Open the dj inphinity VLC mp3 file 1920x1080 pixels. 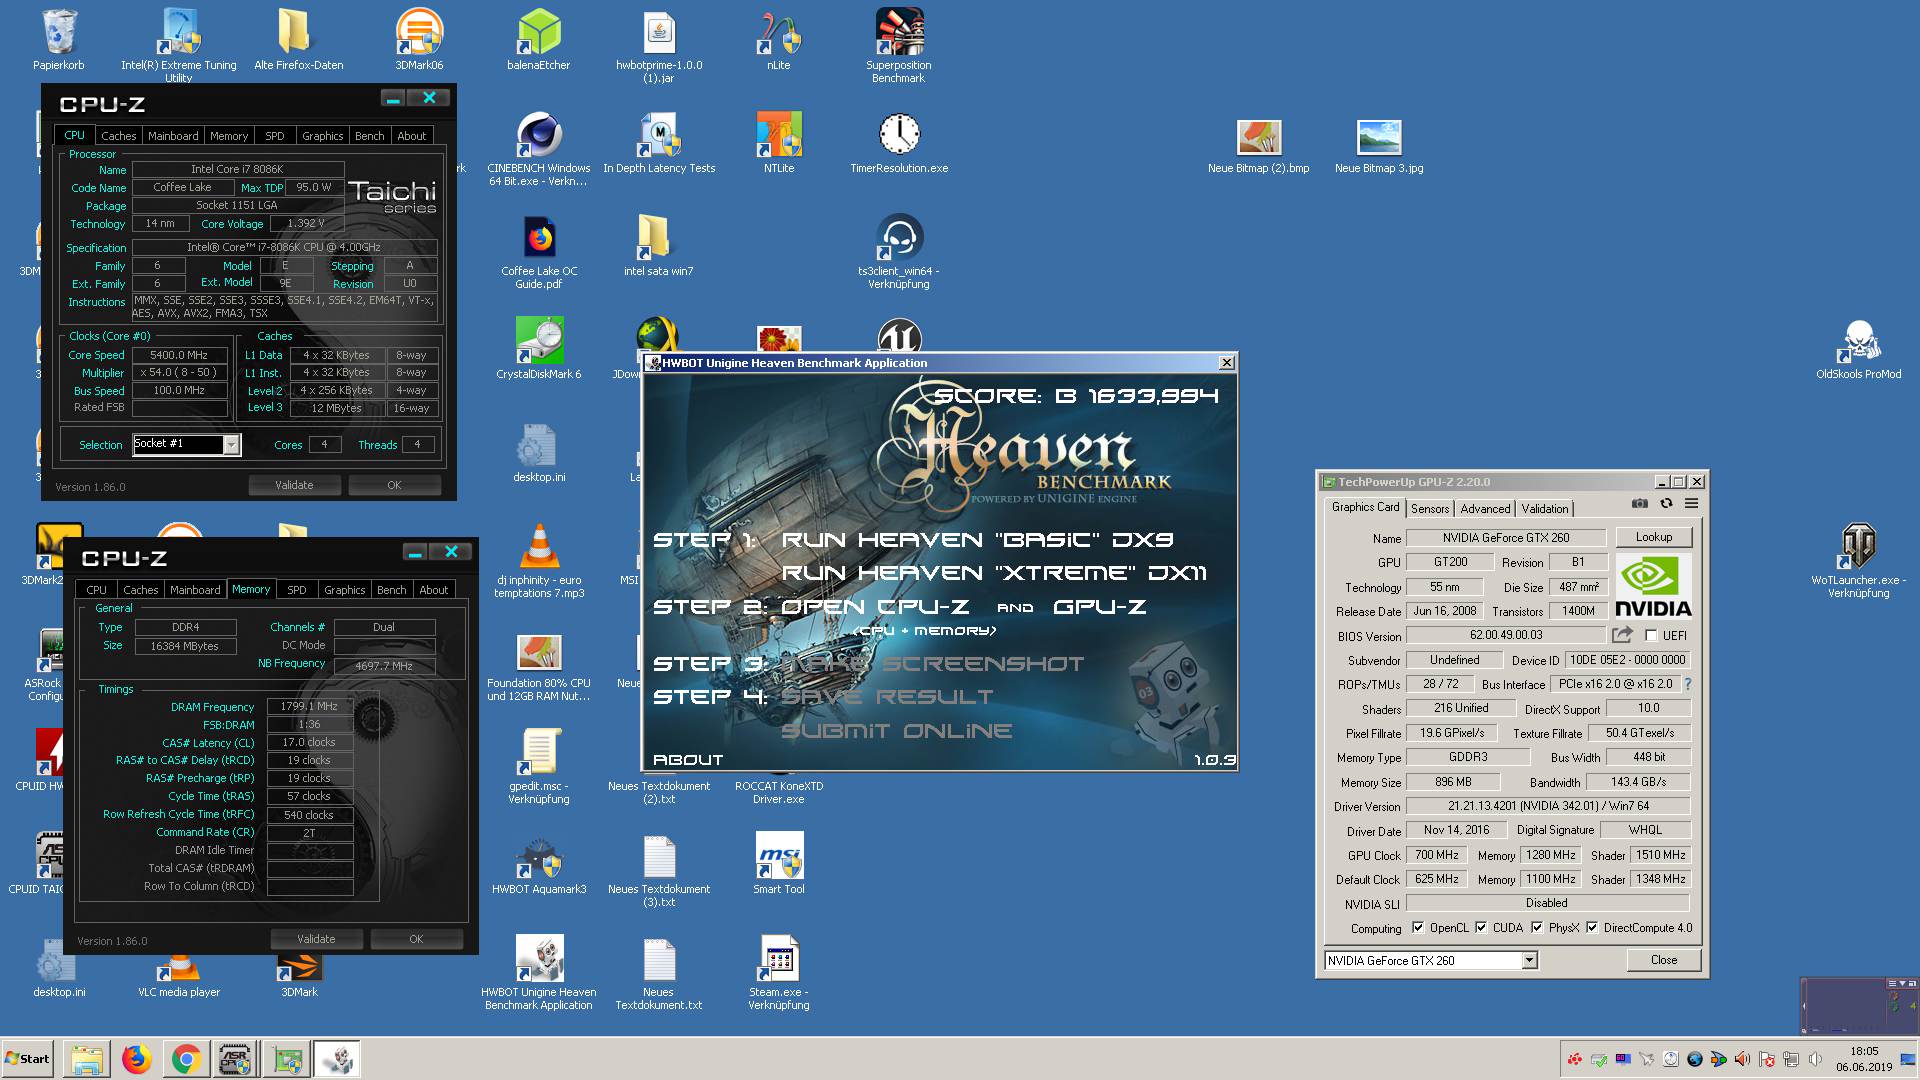coord(539,560)
